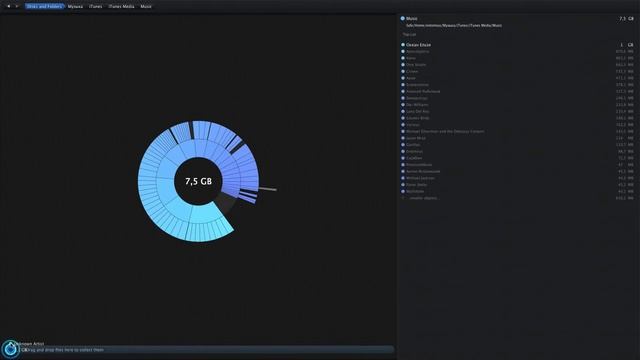The image size is (640, 360).
Task: Open the Disks and Folders breadcrumb
Action: pyautogui.click(x=44, y=7)
